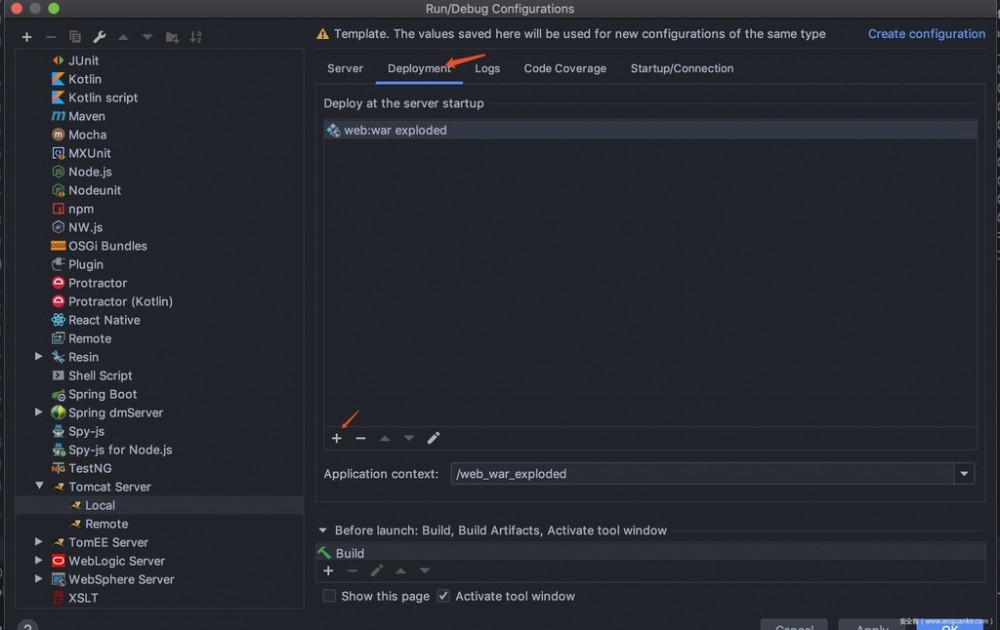
Task: Expand the Spring dmServer node
Action: click(x=39, y=412)
